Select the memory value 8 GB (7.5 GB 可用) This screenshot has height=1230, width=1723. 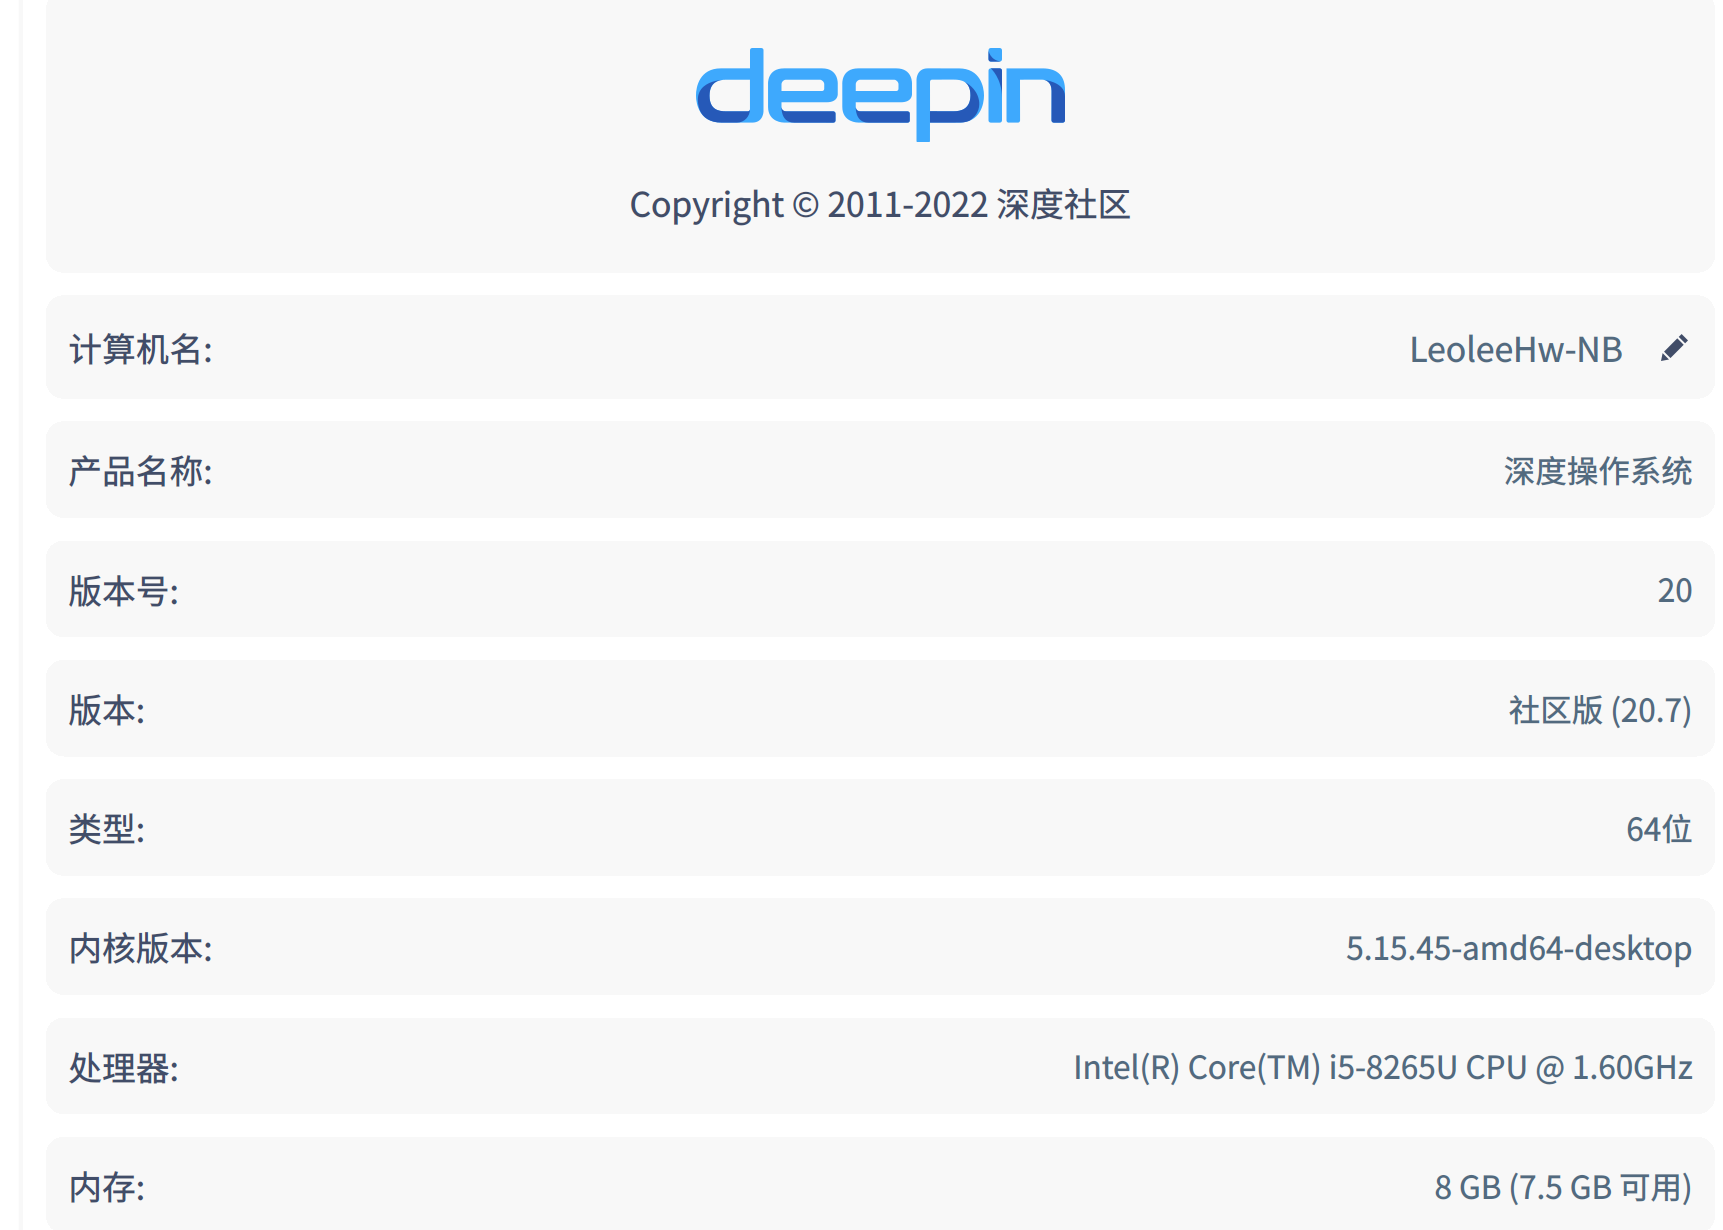(x=1563, y=1187)
